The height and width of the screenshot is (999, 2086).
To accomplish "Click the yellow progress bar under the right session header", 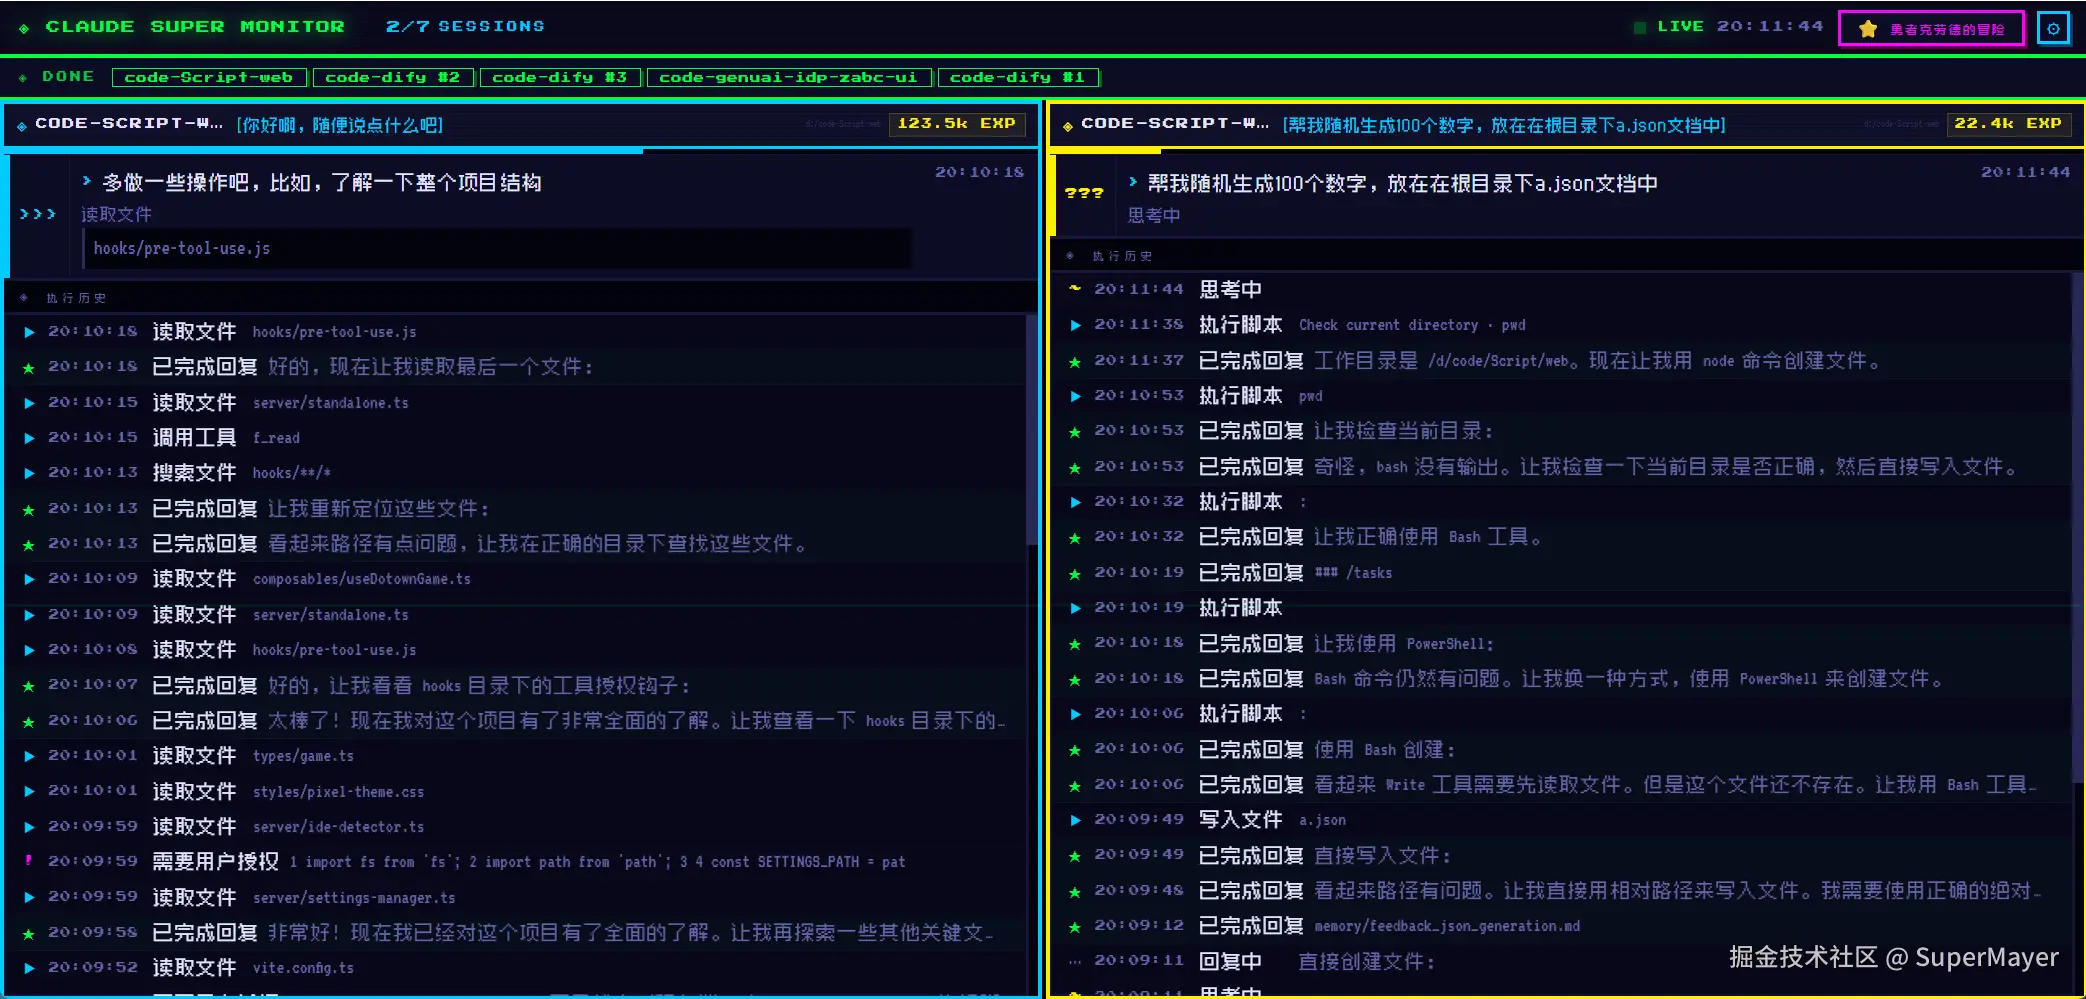I will click(1105, 151).
